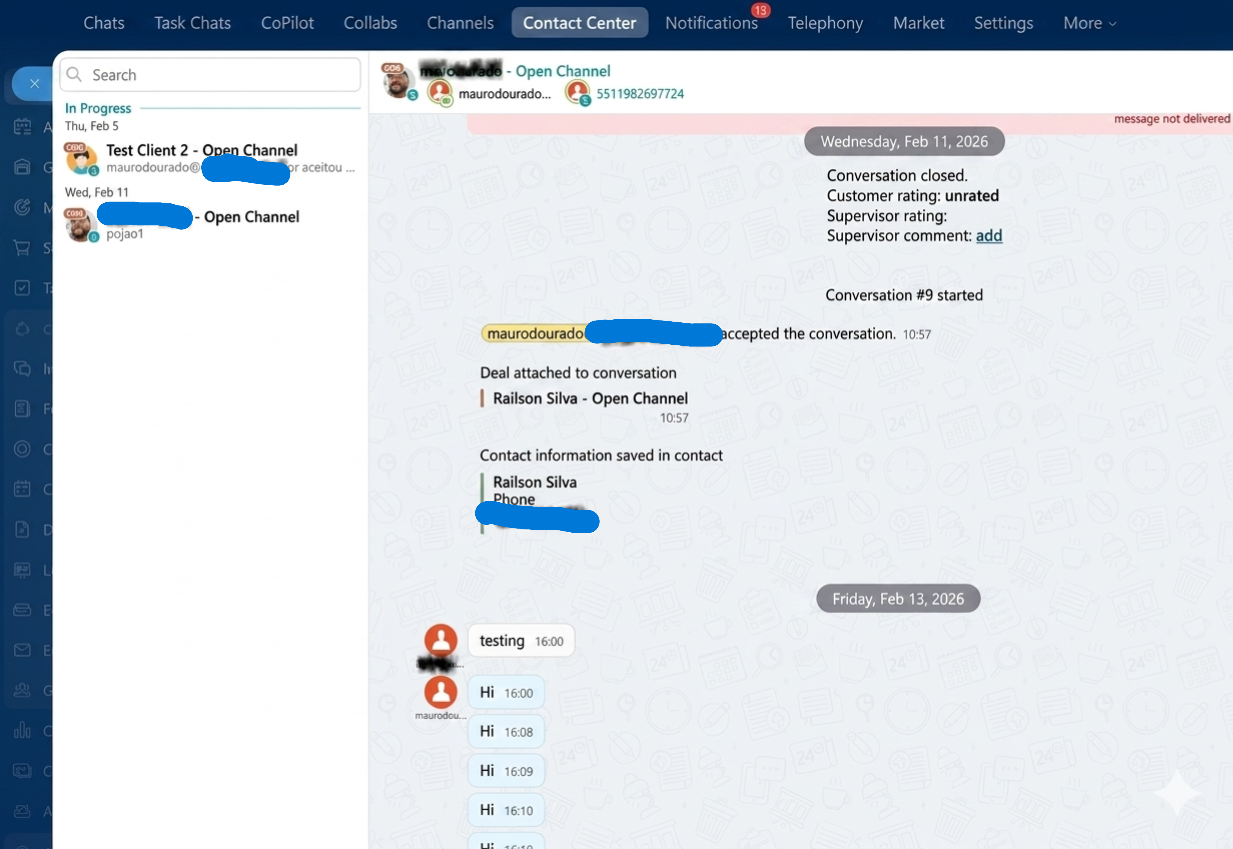Switch to the Telephony tab
1233x849 pixels.
tap(825, 23)
